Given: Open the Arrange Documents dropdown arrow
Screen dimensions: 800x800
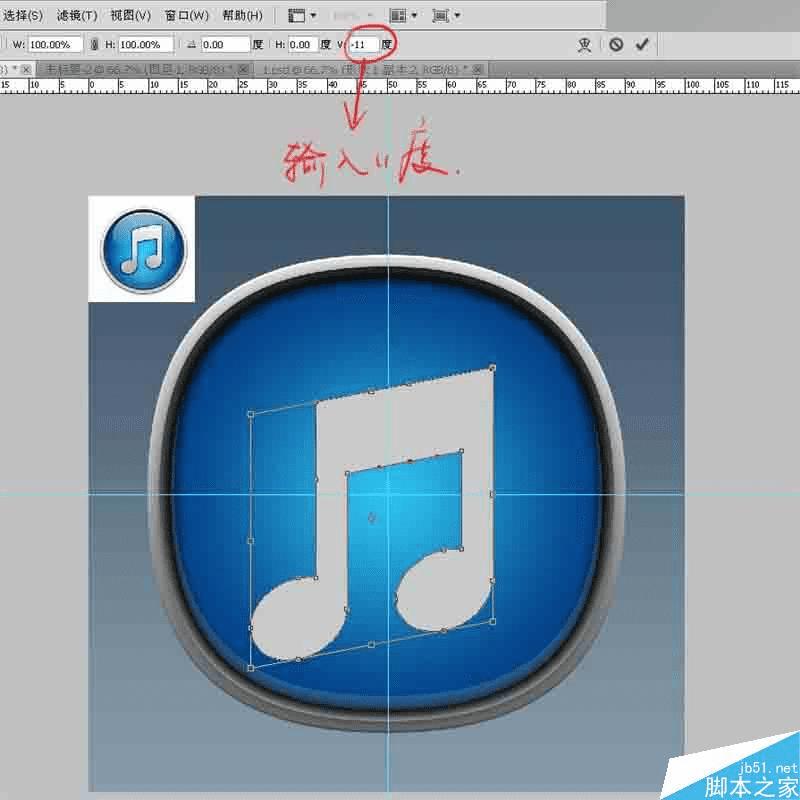Looking at the screenshot, I should tap(415, 14).
